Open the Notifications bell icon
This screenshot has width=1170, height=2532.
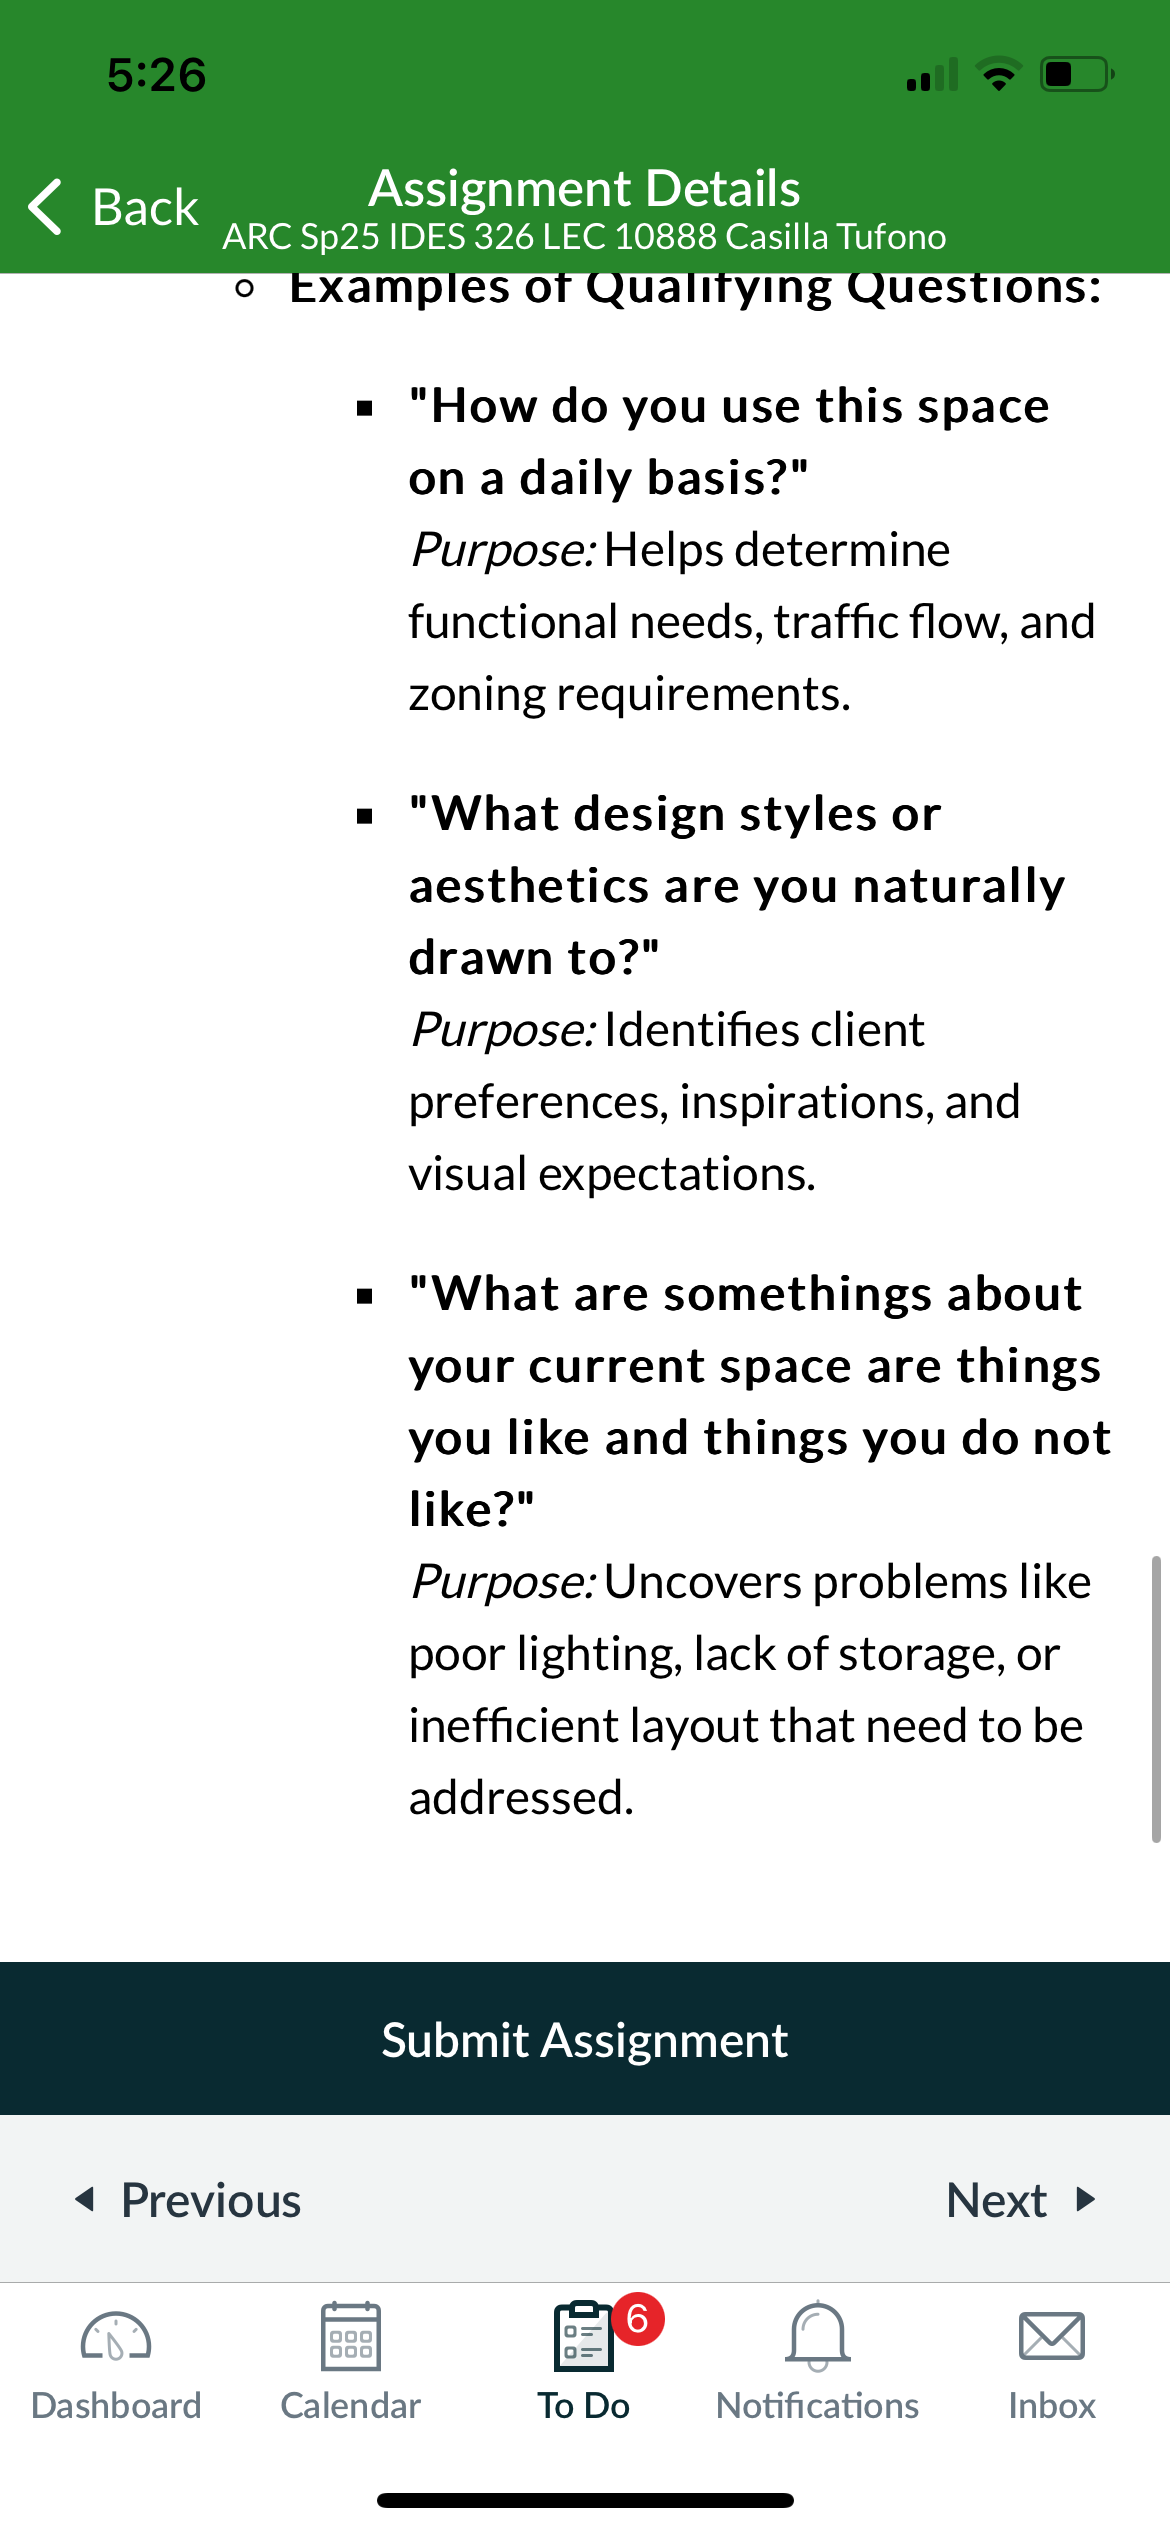pyautogui.click(x=818, y=2336)
